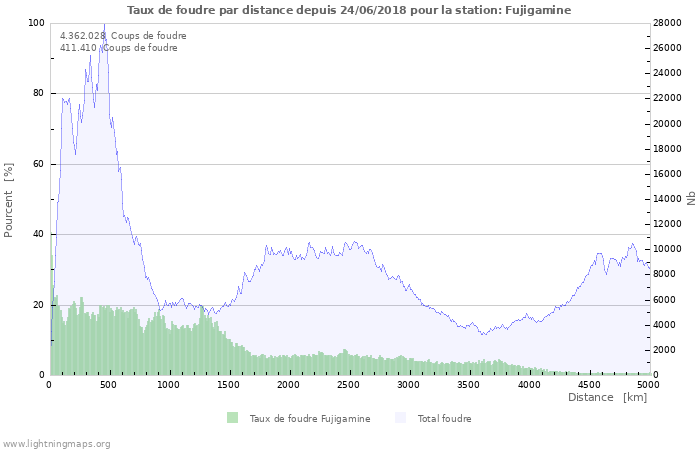This screenshot has height=450, width=700.
Task: Click the 'Distance [km]' axis label
Action: 607,397
